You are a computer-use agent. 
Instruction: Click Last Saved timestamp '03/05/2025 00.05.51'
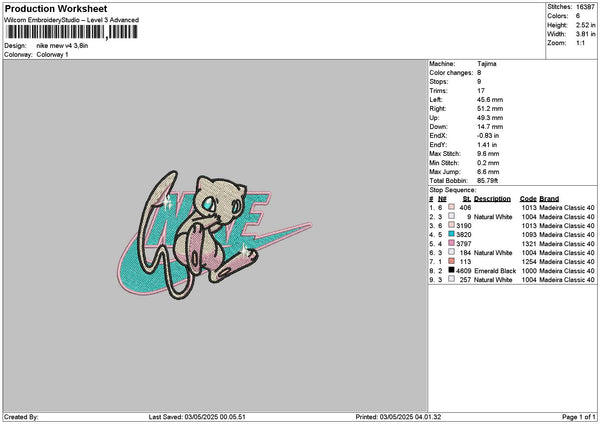click(215, 417)
